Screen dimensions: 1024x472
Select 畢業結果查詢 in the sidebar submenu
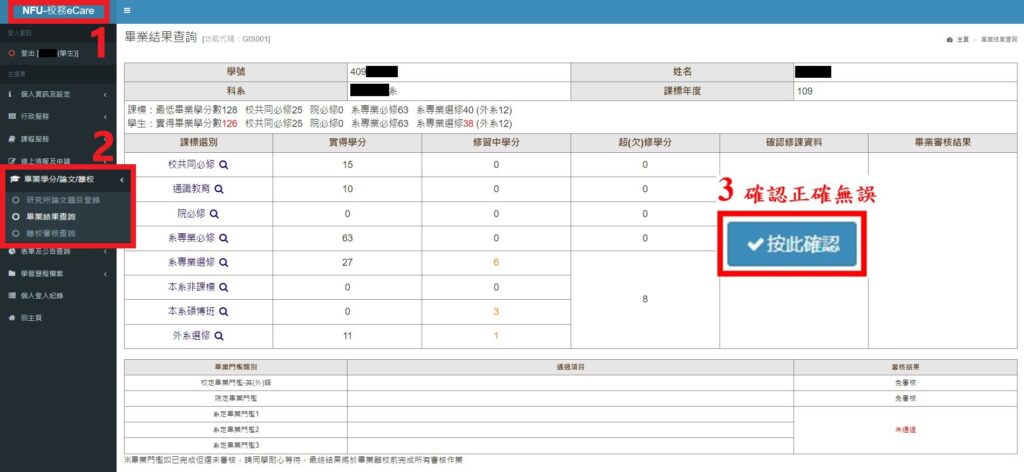[50, 217]
